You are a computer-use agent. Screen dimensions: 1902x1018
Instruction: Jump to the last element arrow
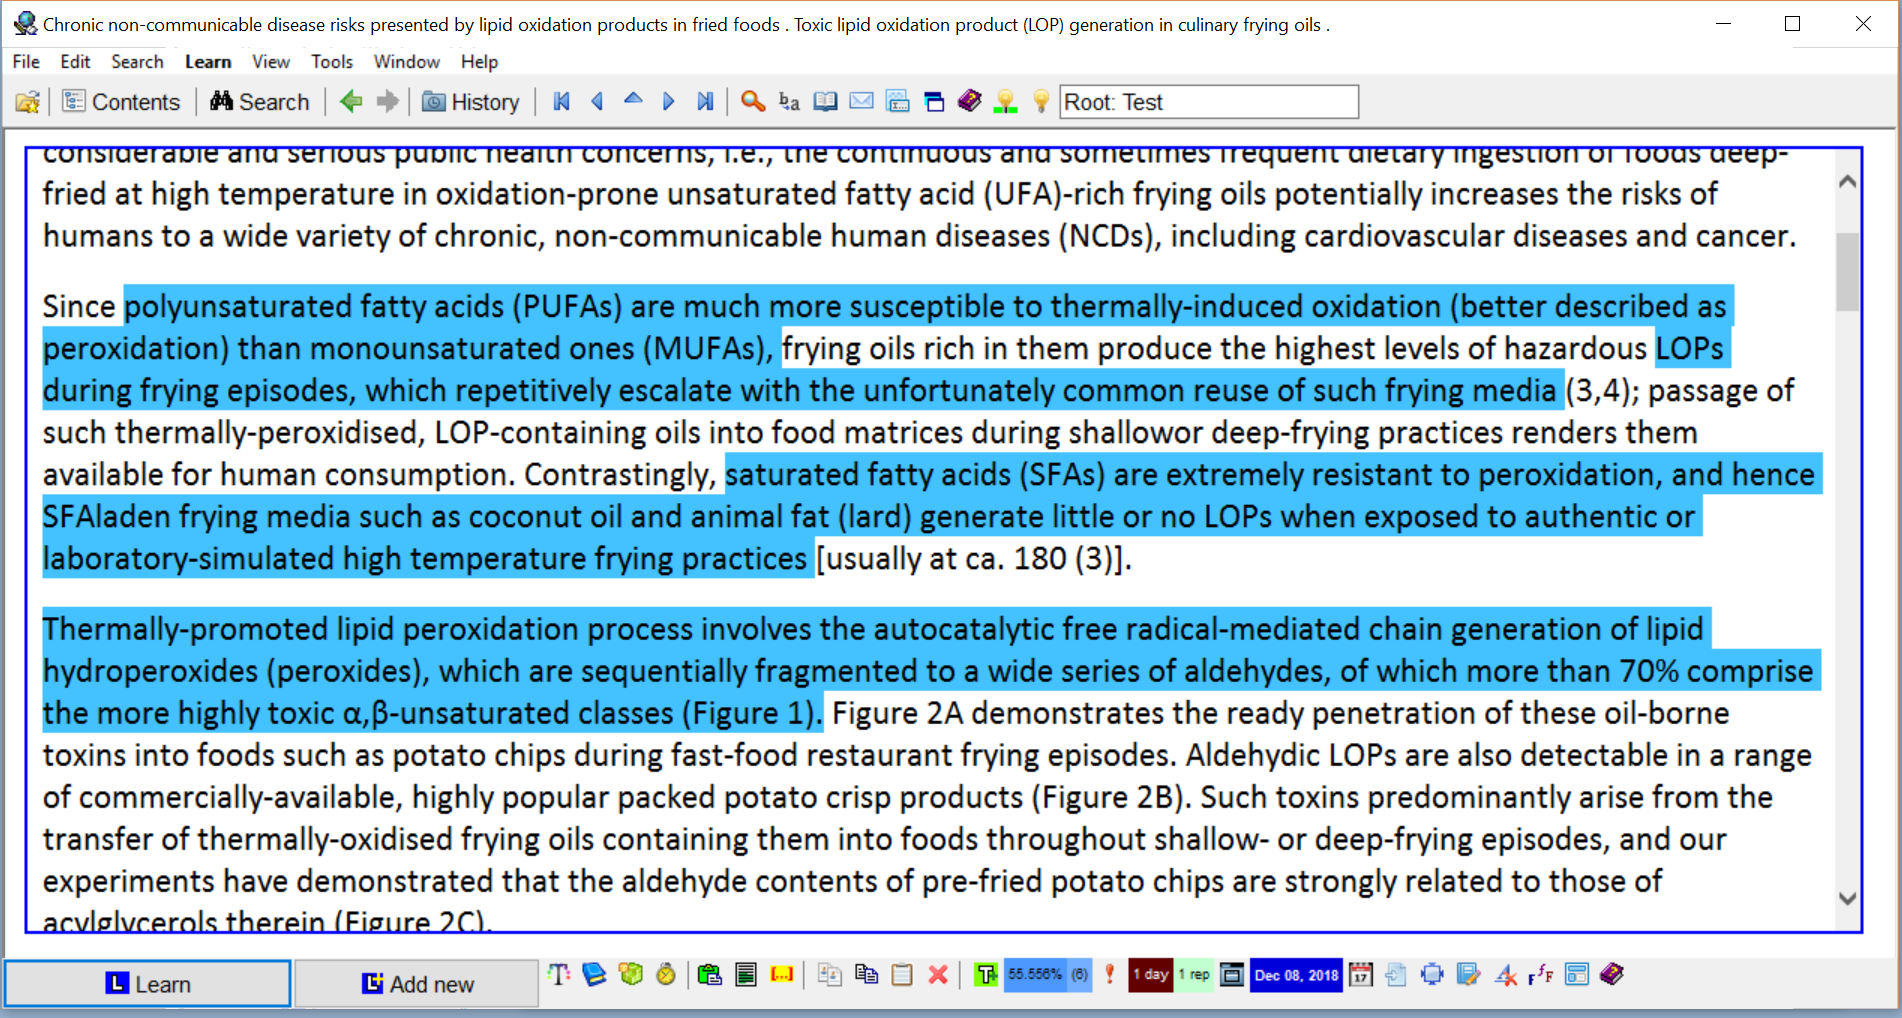[x=705, y=101]
